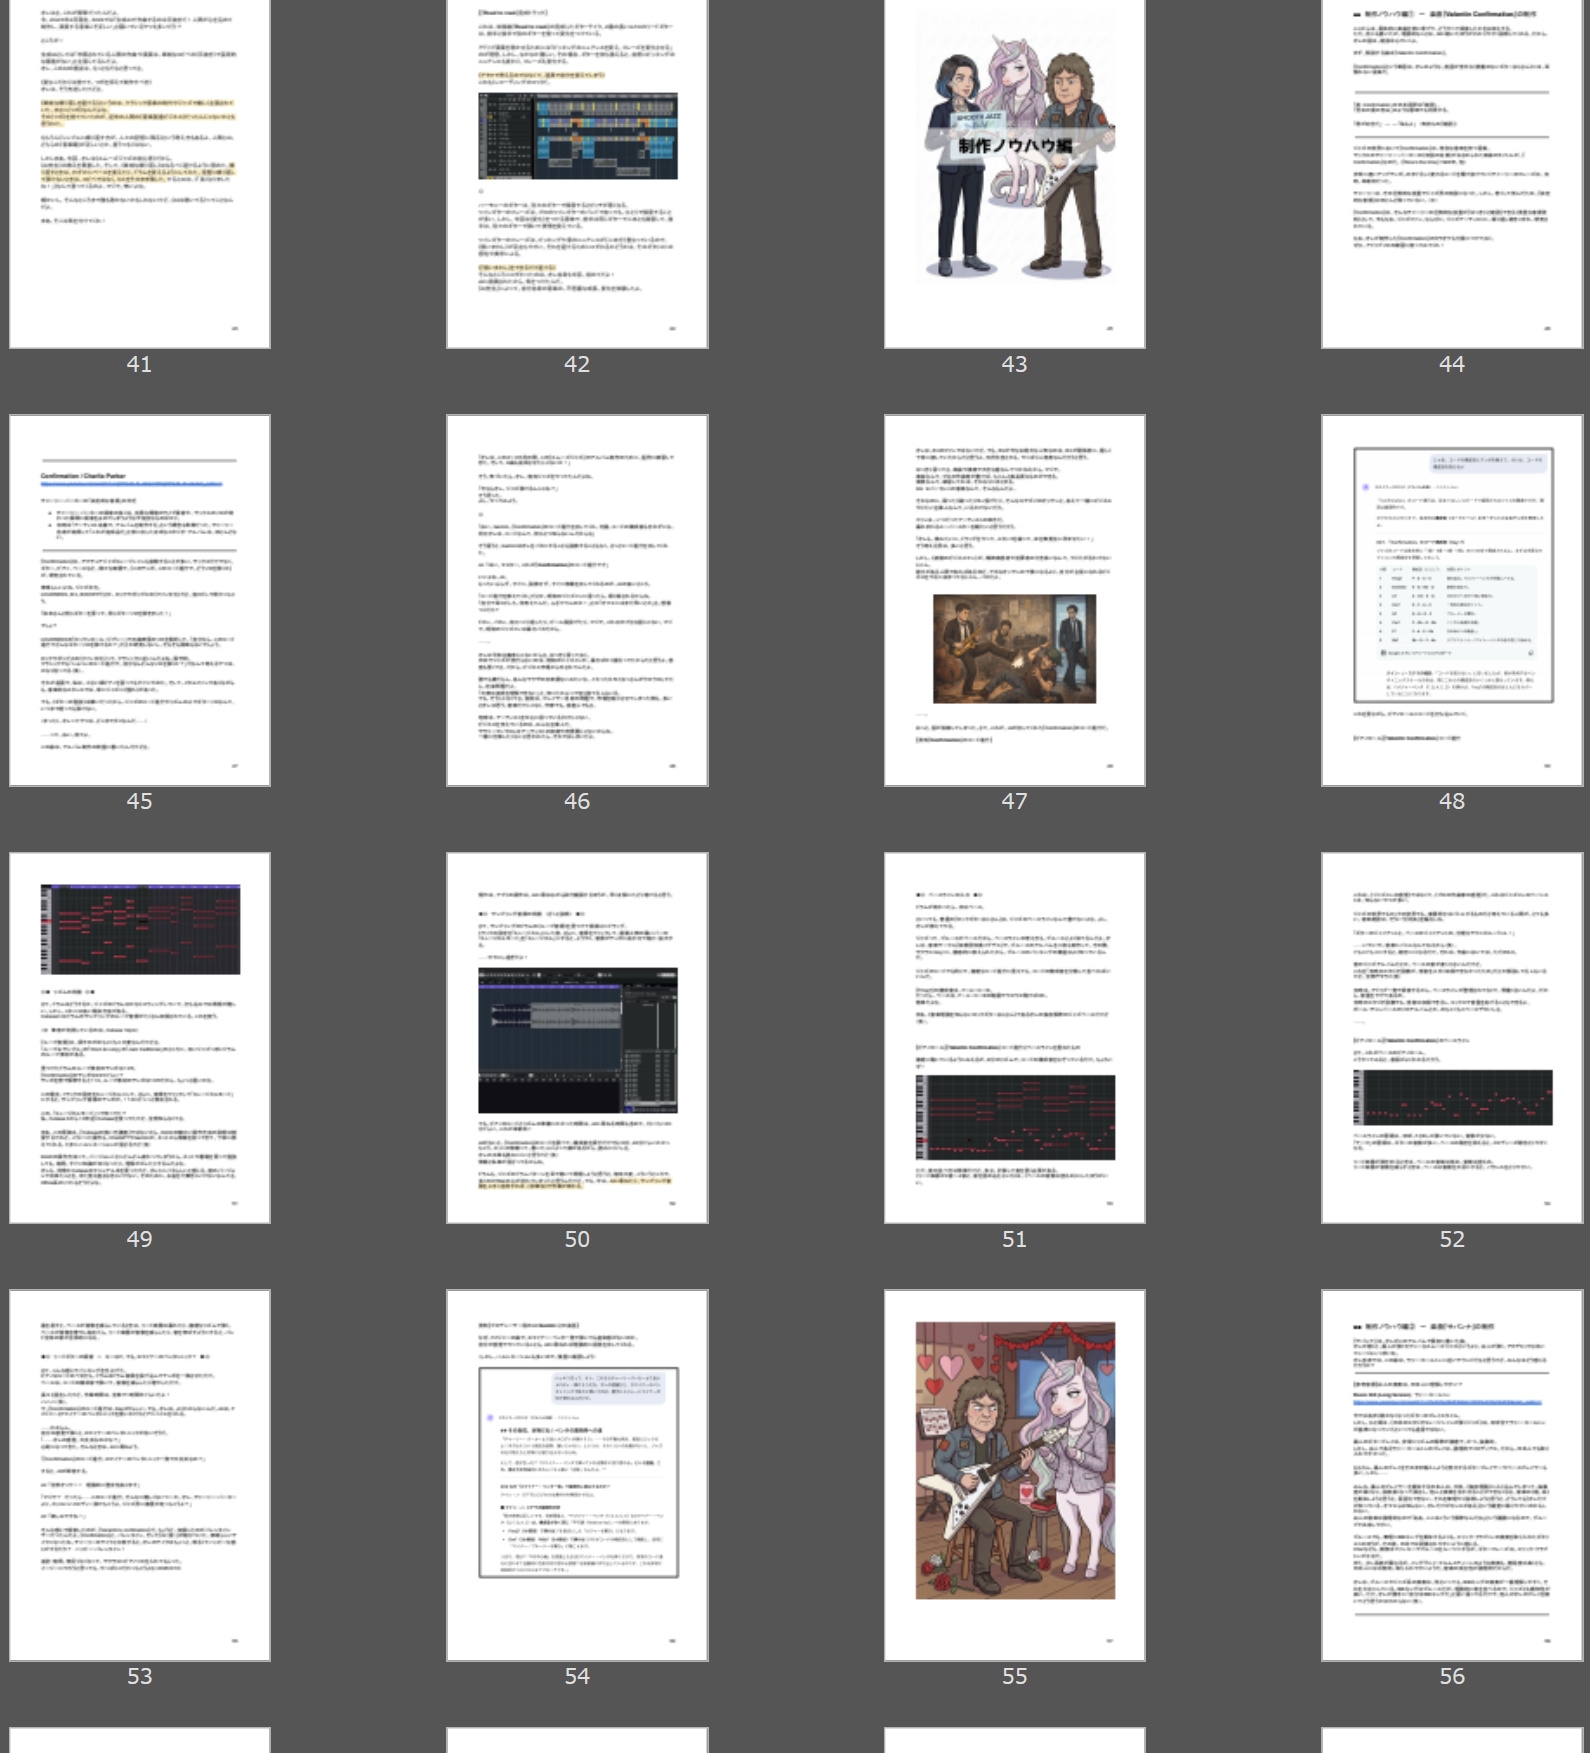Select the cut-off thumbnail beneath page 56
Image resolution: width=1590 pixels, height=1753 pixels.
tap(1451, 1740)
